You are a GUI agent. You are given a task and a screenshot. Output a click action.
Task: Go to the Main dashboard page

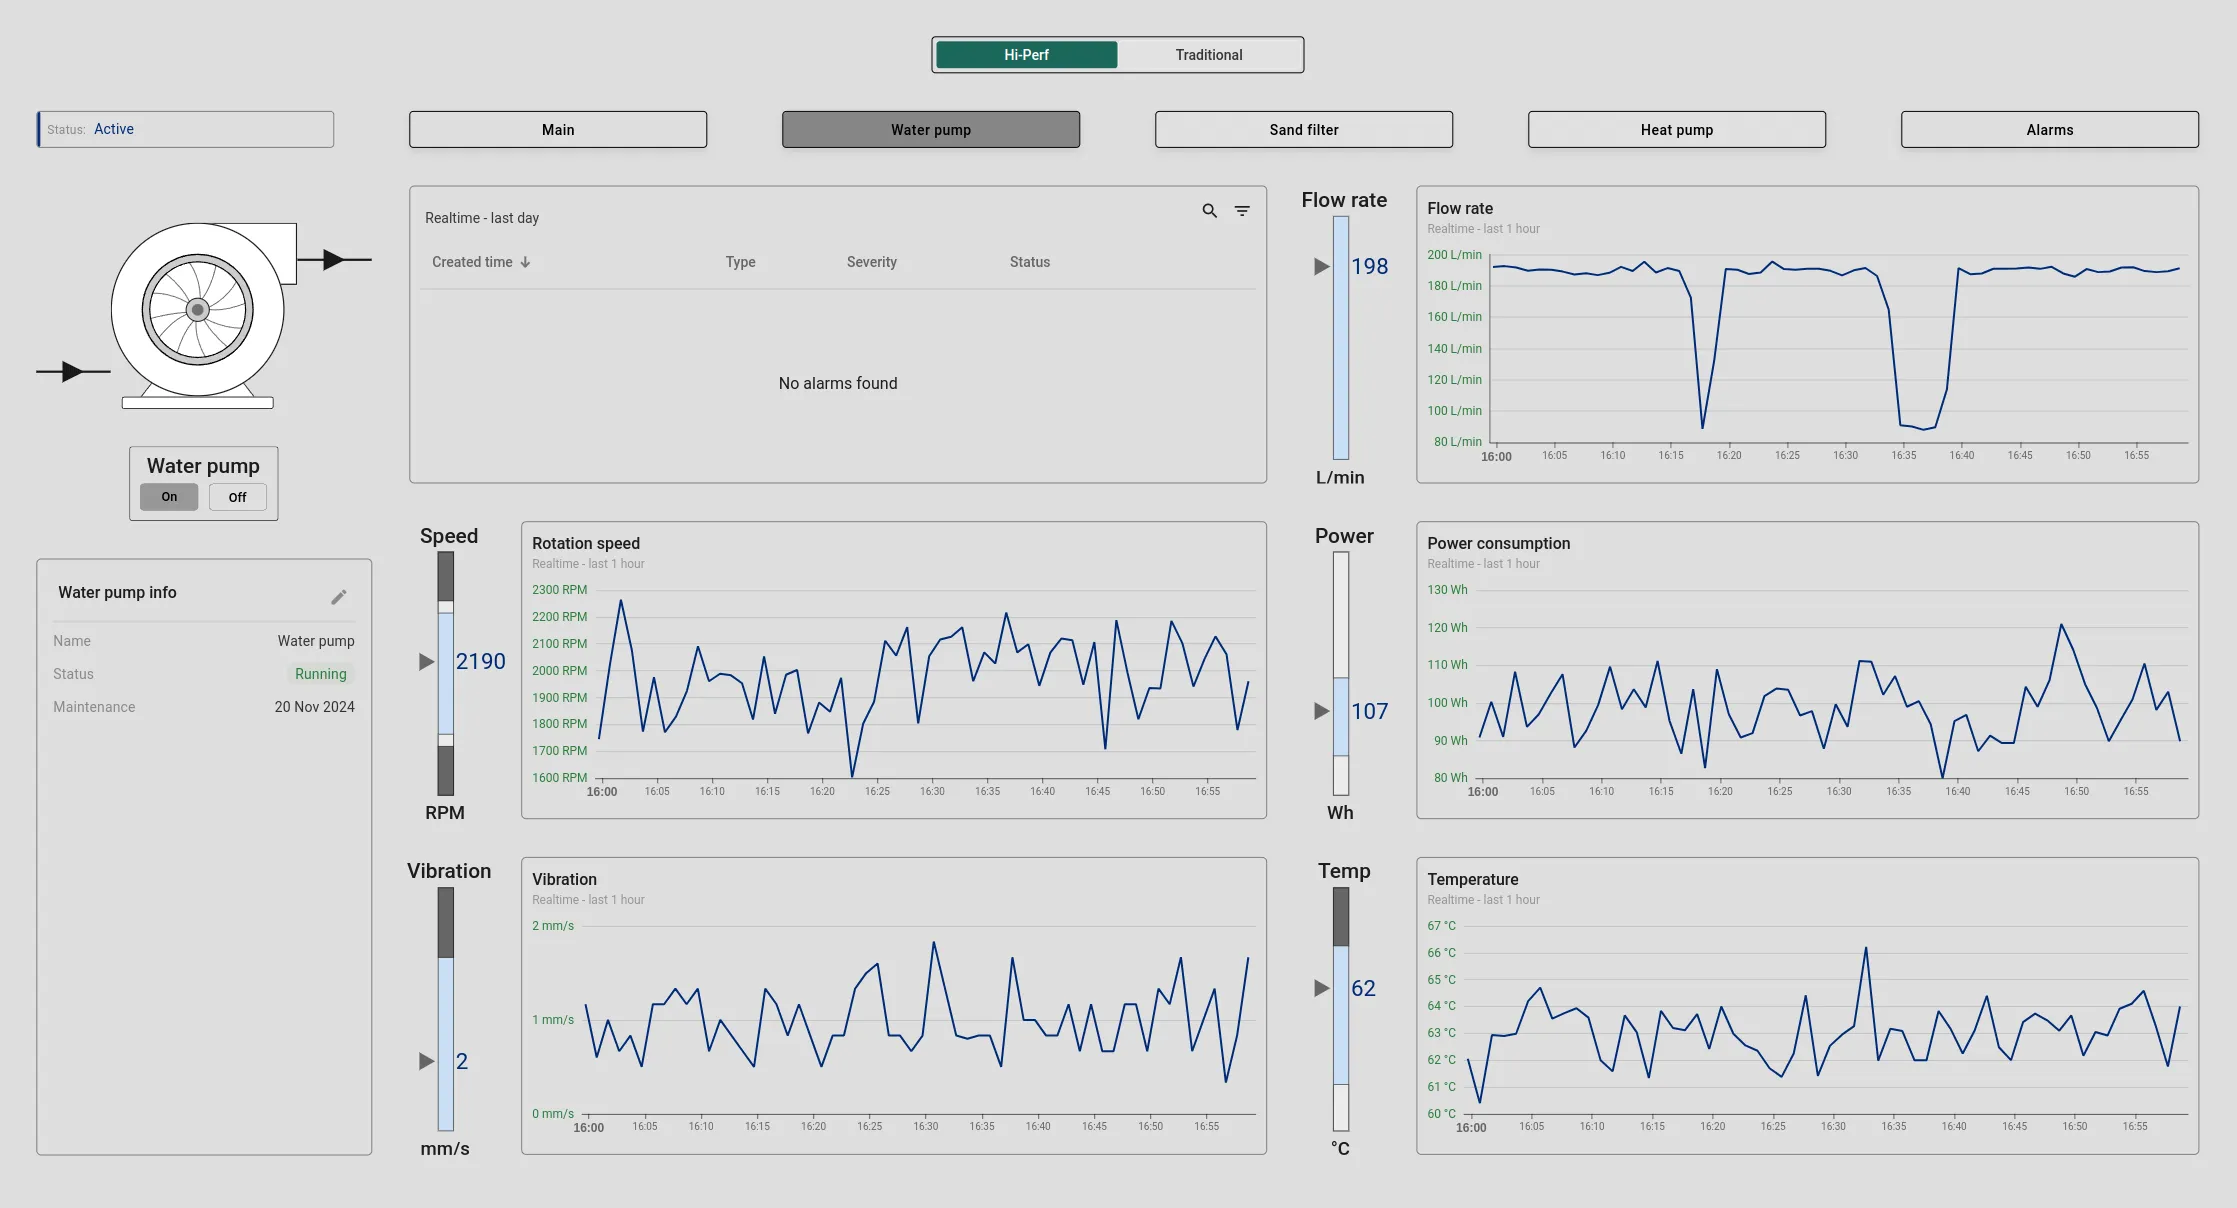(557, 130)
